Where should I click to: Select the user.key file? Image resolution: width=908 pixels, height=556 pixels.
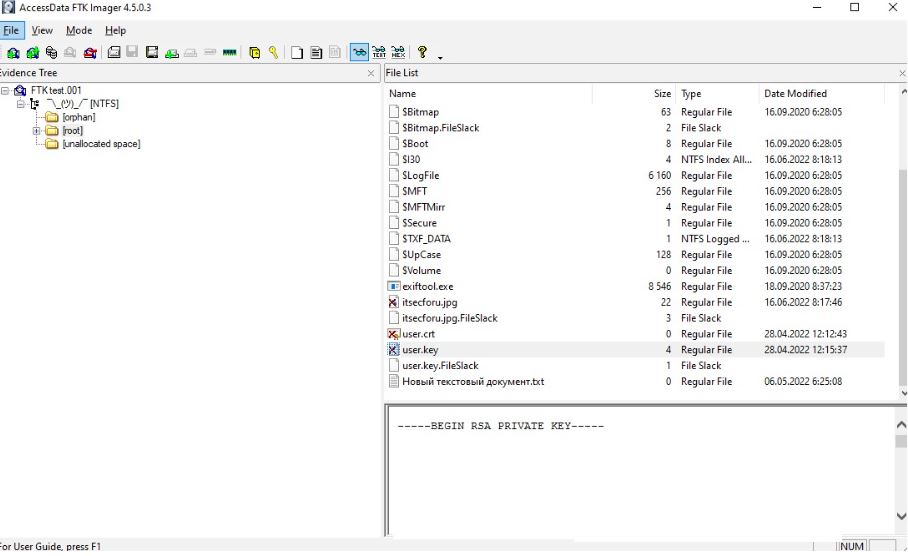point(635,350)
